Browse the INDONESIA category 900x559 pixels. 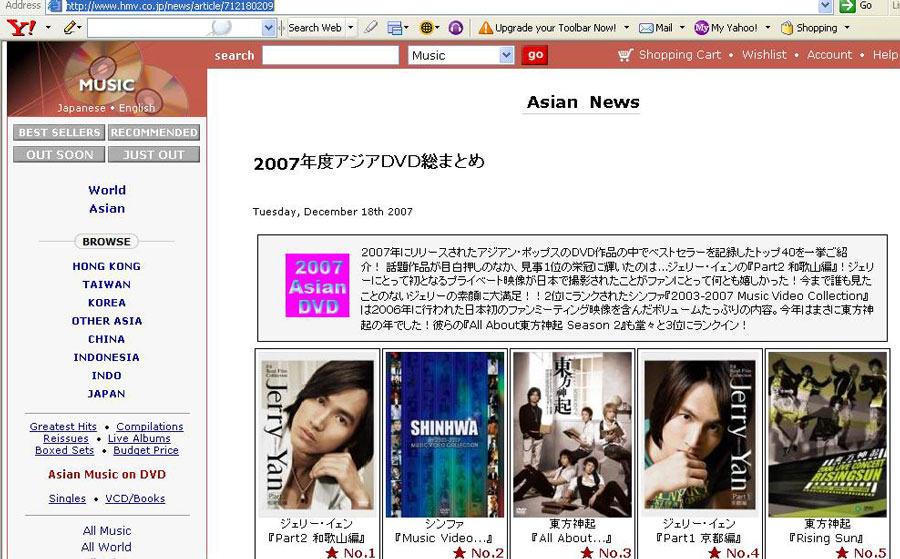[x=106, y=358]
